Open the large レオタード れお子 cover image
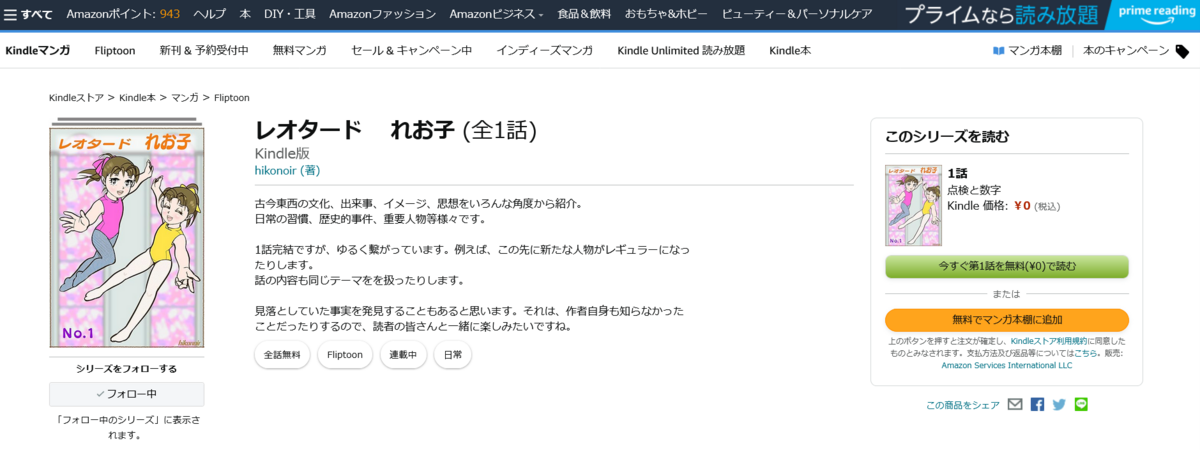 click(x=127, y=238)
